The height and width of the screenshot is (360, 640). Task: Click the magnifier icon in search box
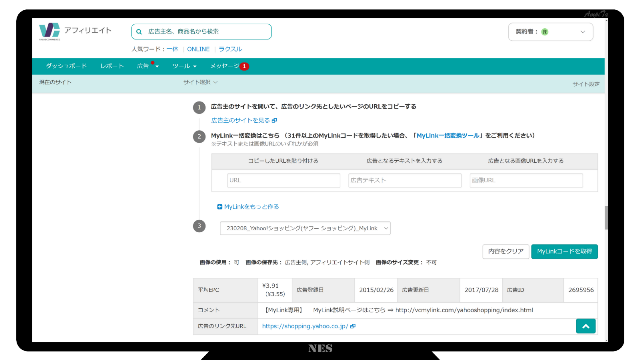coord(139,31)
